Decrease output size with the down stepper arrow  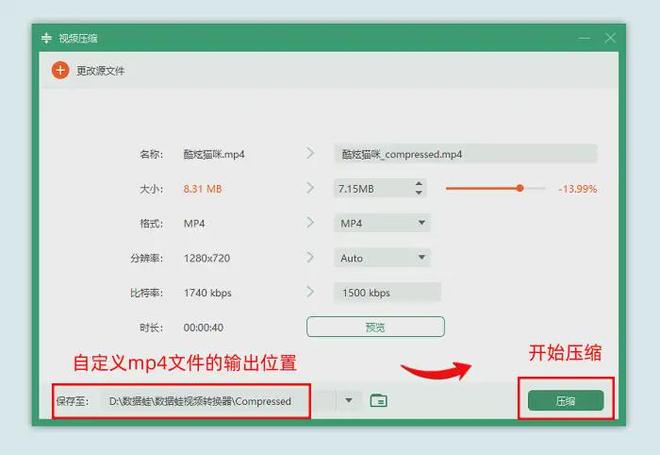click(418, 193)
